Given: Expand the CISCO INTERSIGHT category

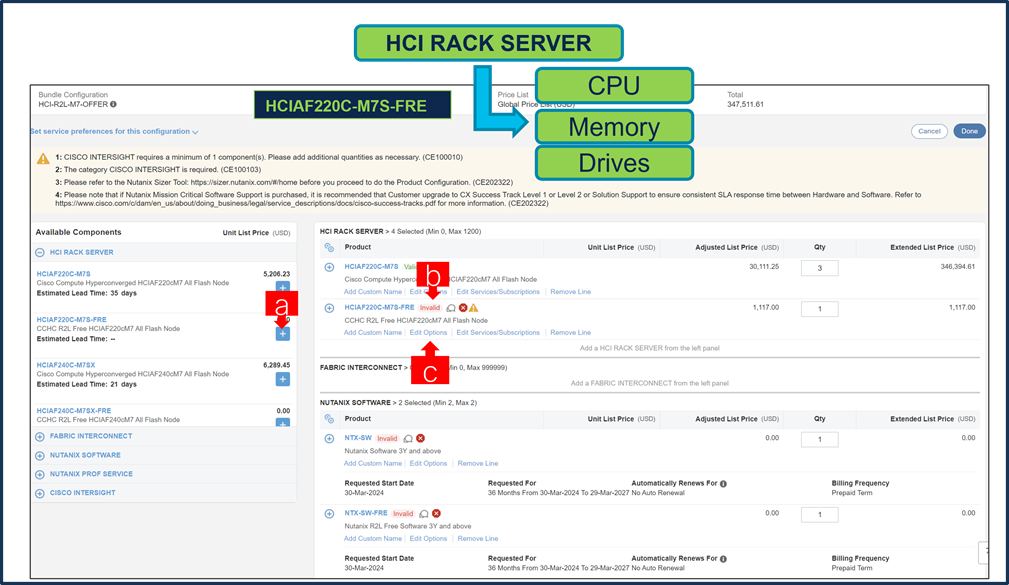Looking at the screenshot, I should click(40, 494).
